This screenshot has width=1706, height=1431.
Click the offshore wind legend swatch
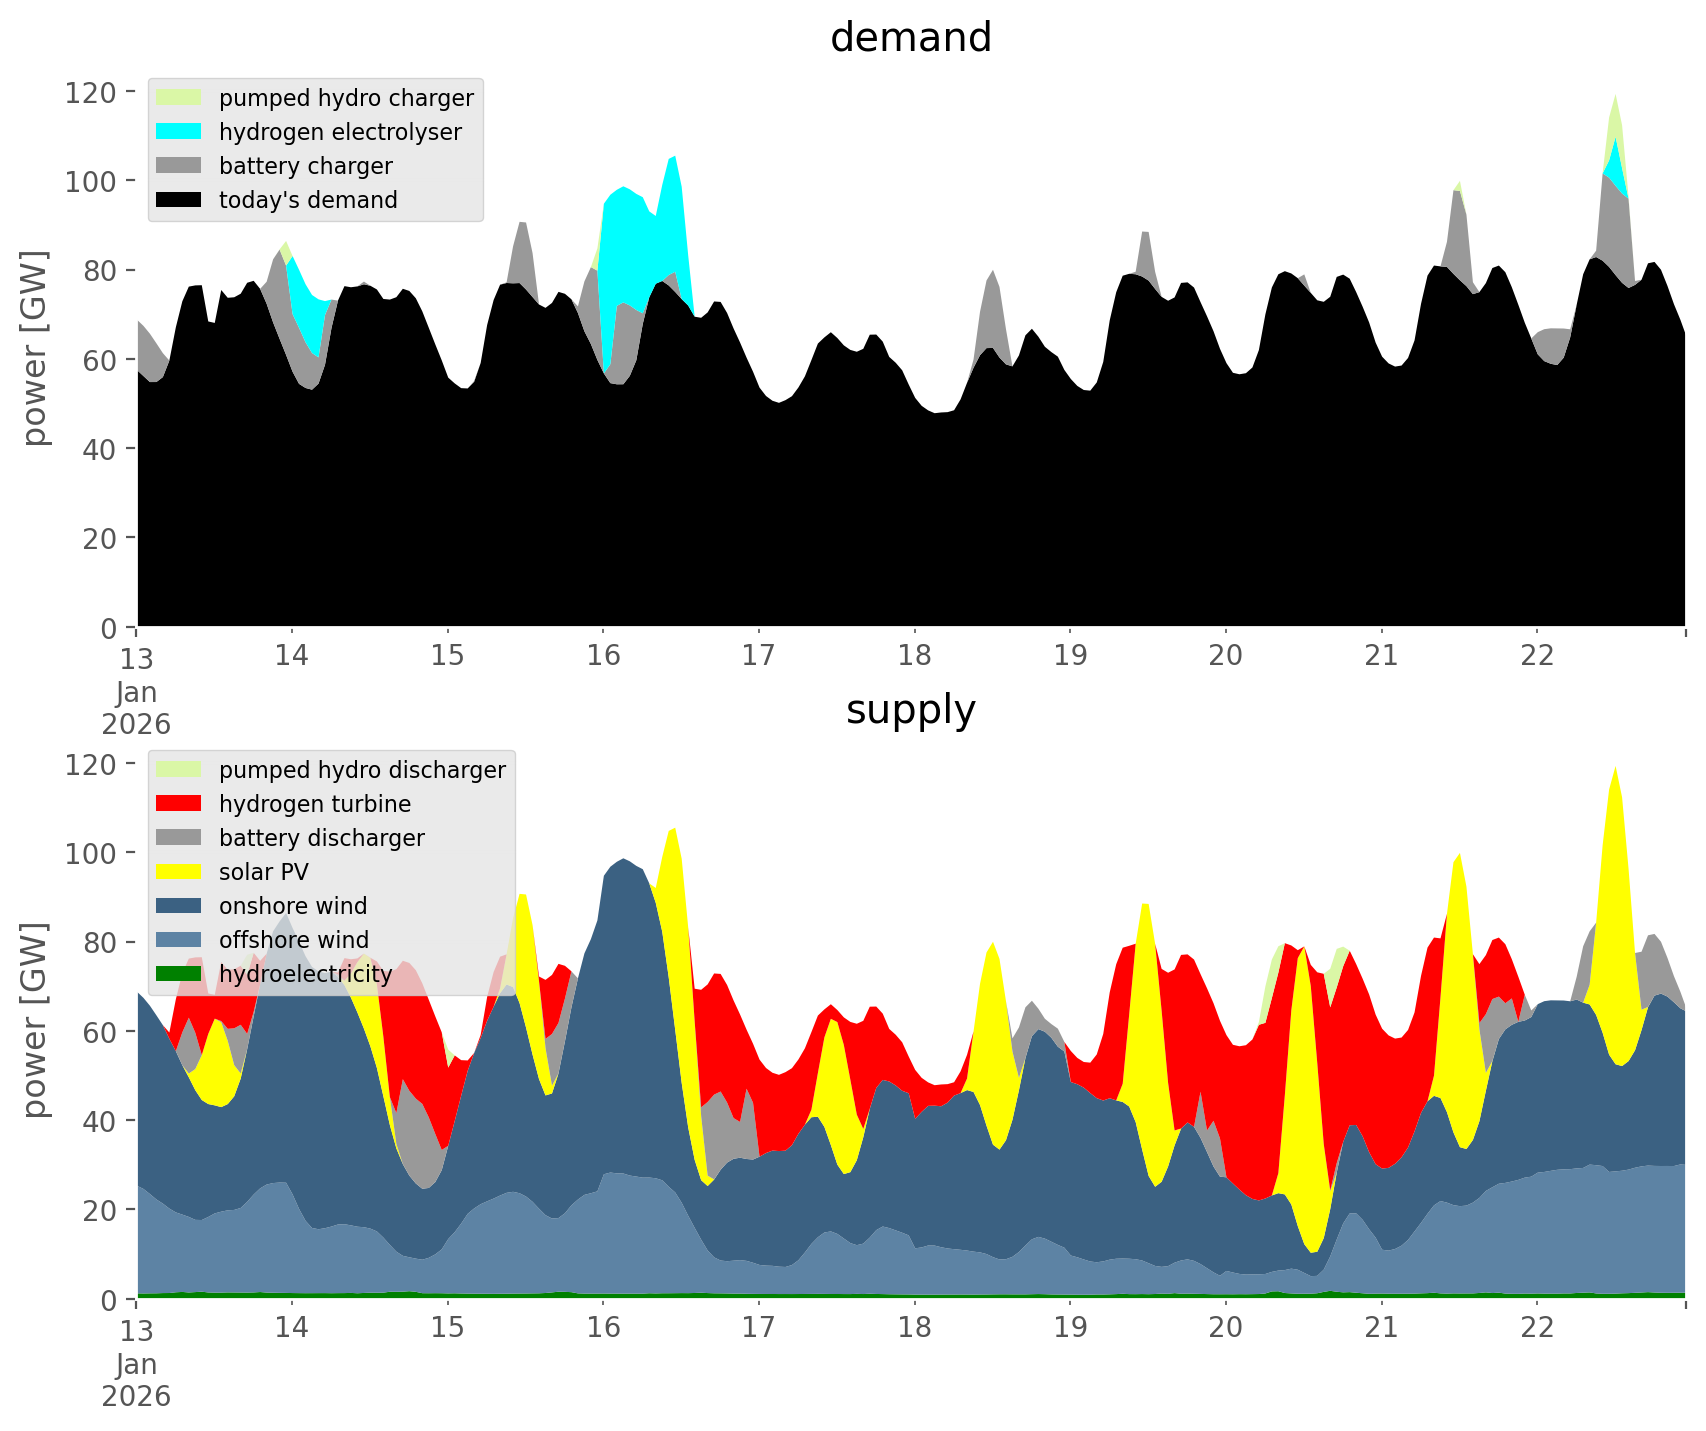179,940
